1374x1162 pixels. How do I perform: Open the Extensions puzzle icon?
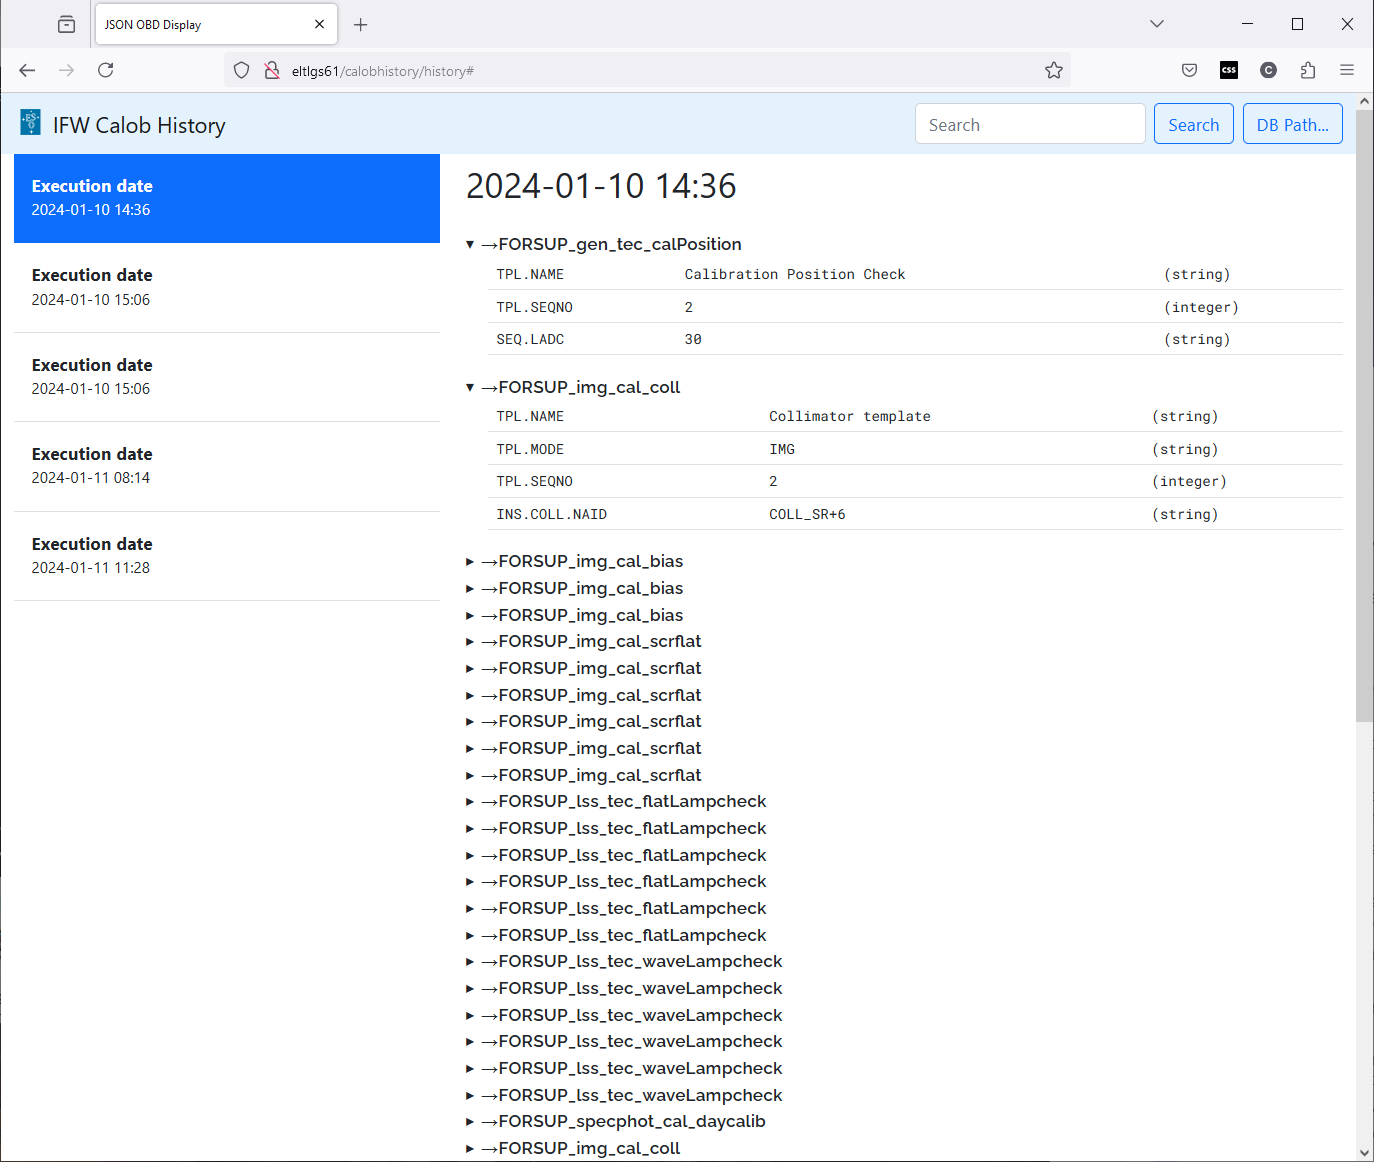(1307, 70)
